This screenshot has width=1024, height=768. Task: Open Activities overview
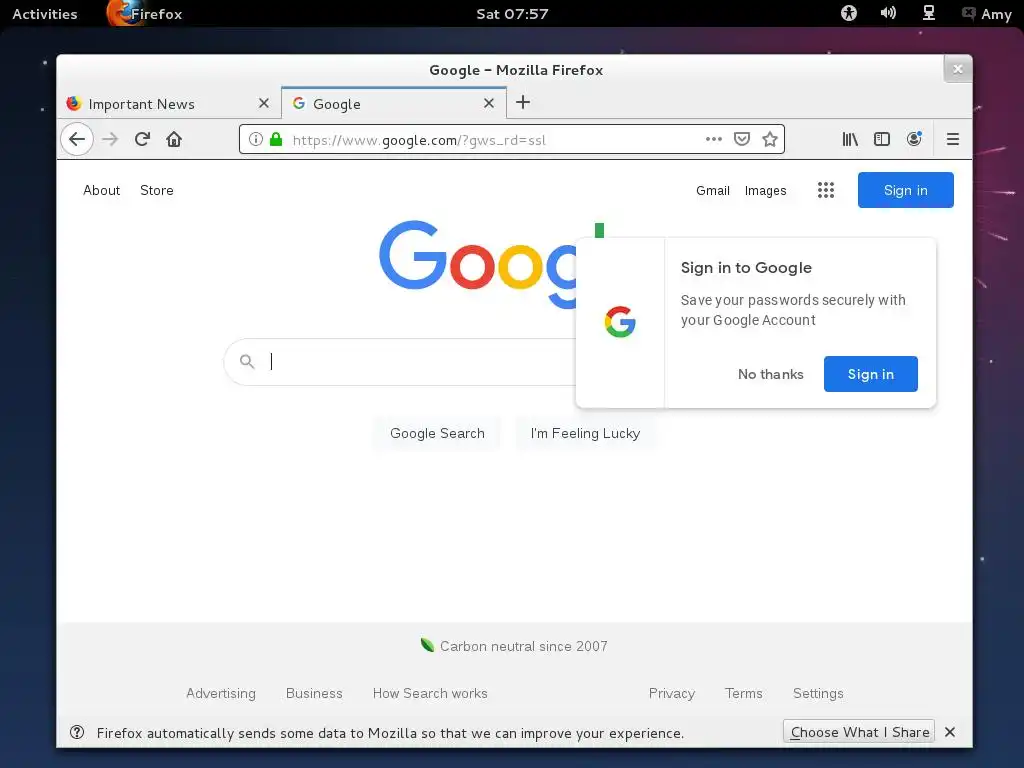[44, 14]
